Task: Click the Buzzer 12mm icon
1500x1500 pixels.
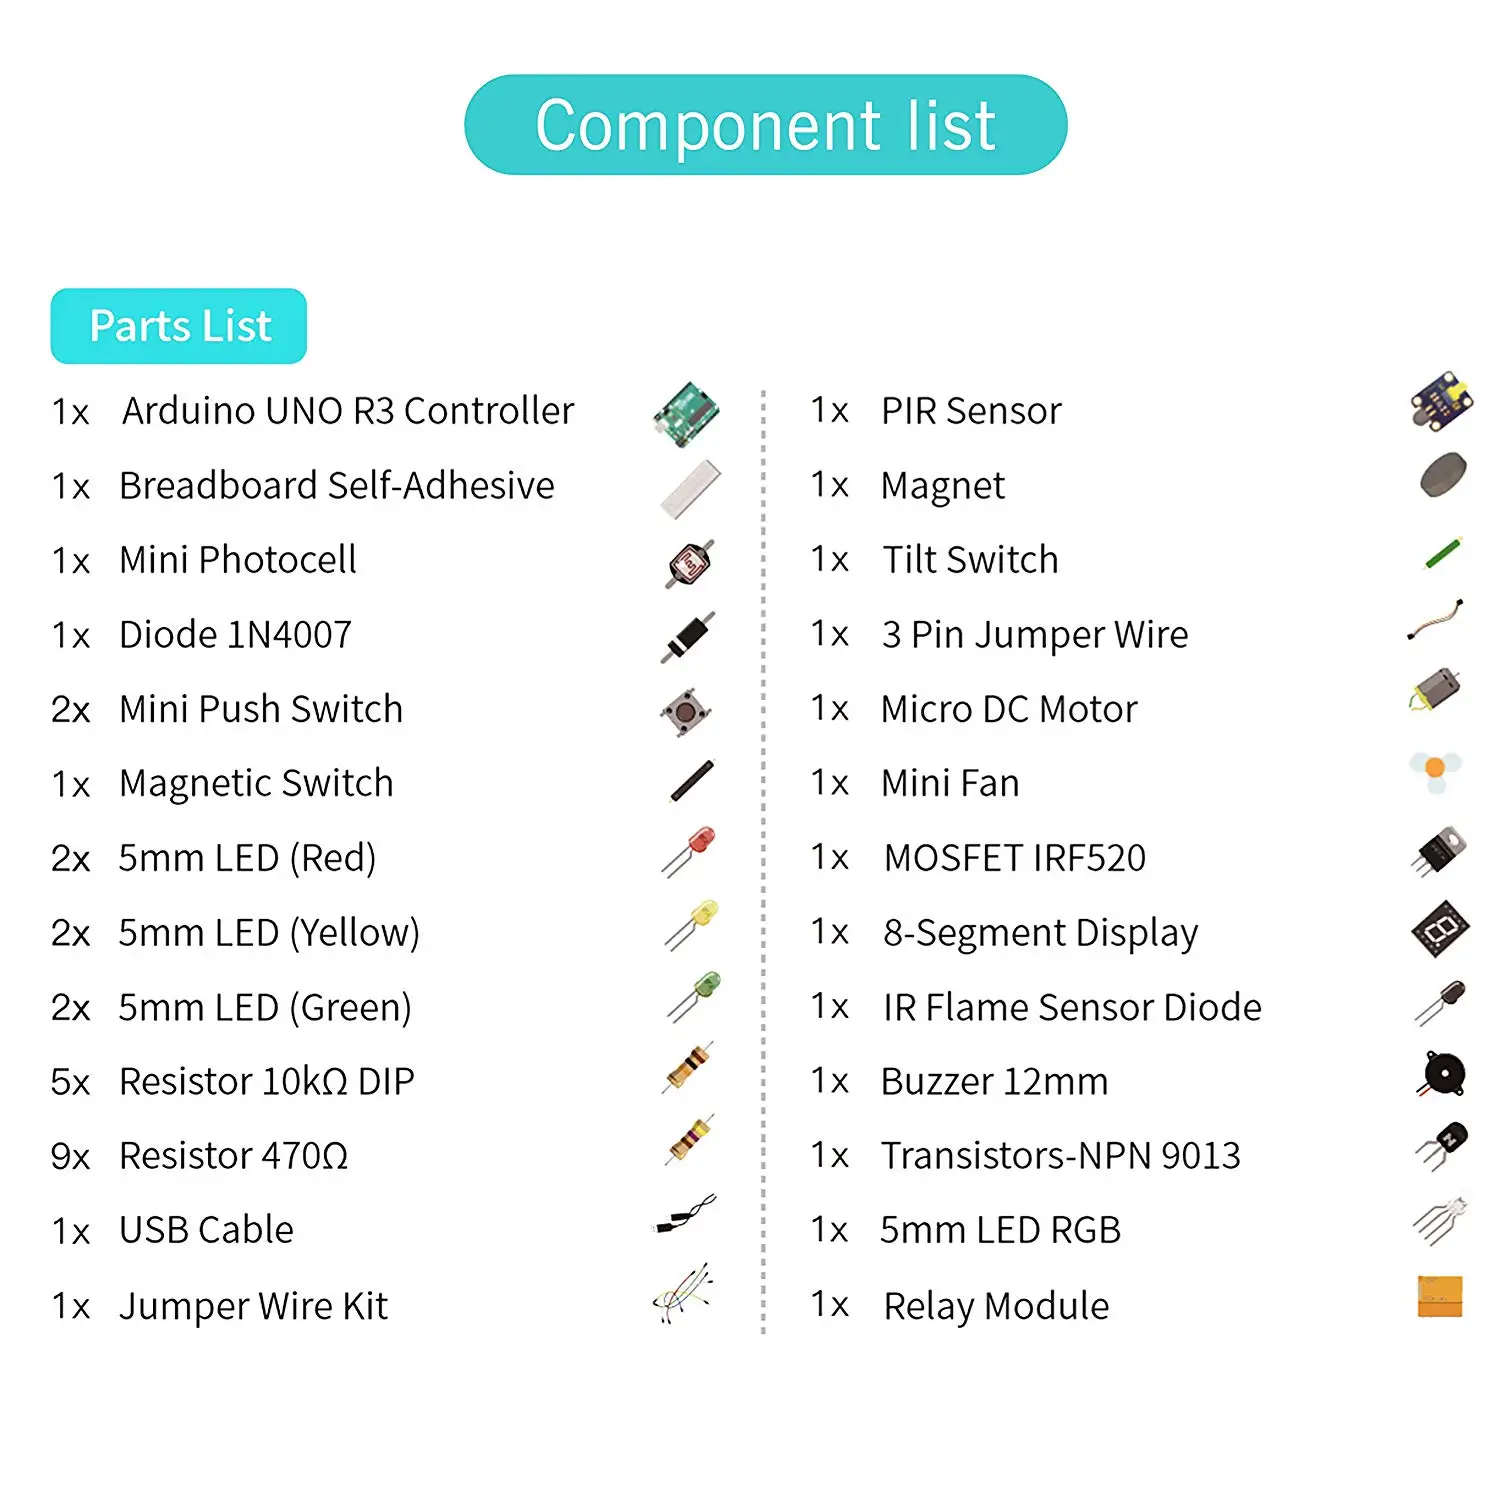Action: tap(1441, 1075)
